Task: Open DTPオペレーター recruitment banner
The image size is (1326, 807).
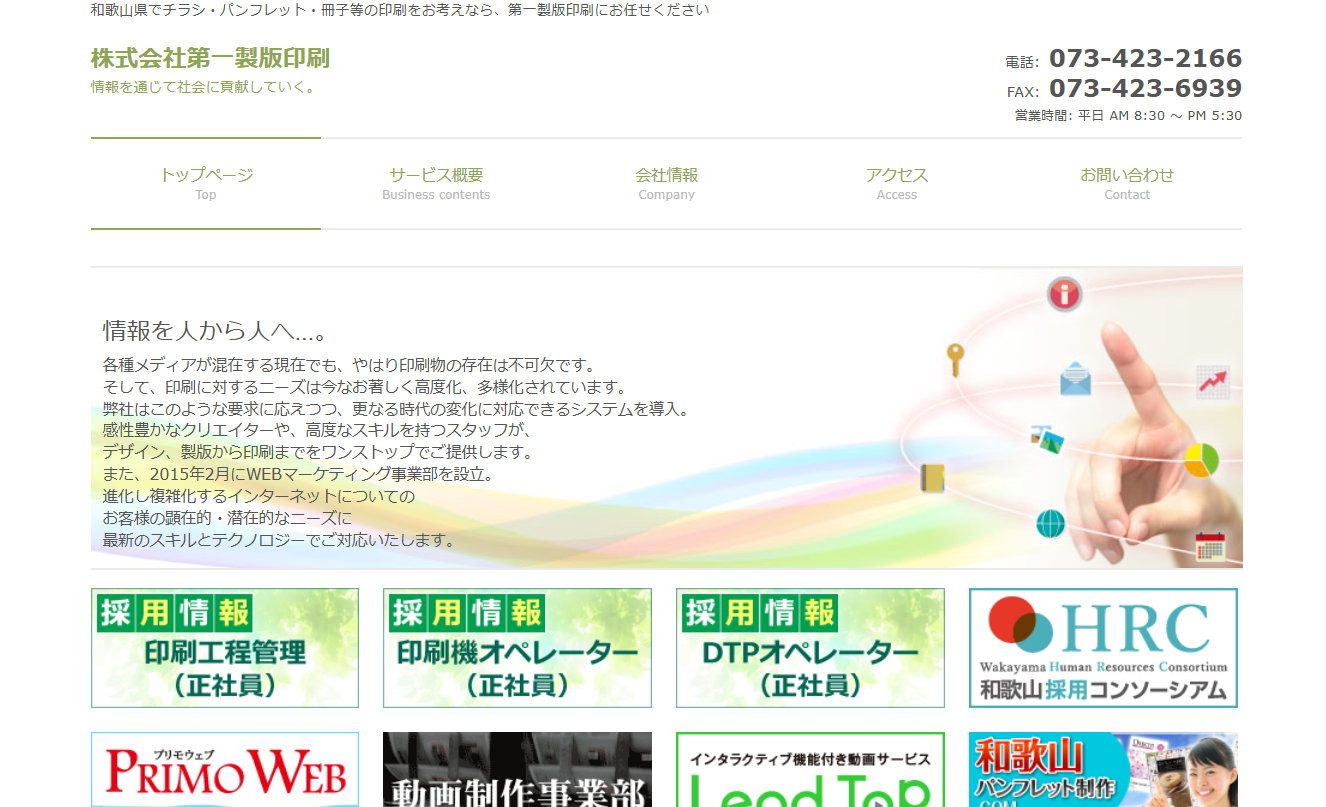Action: (x=810, y=648)
